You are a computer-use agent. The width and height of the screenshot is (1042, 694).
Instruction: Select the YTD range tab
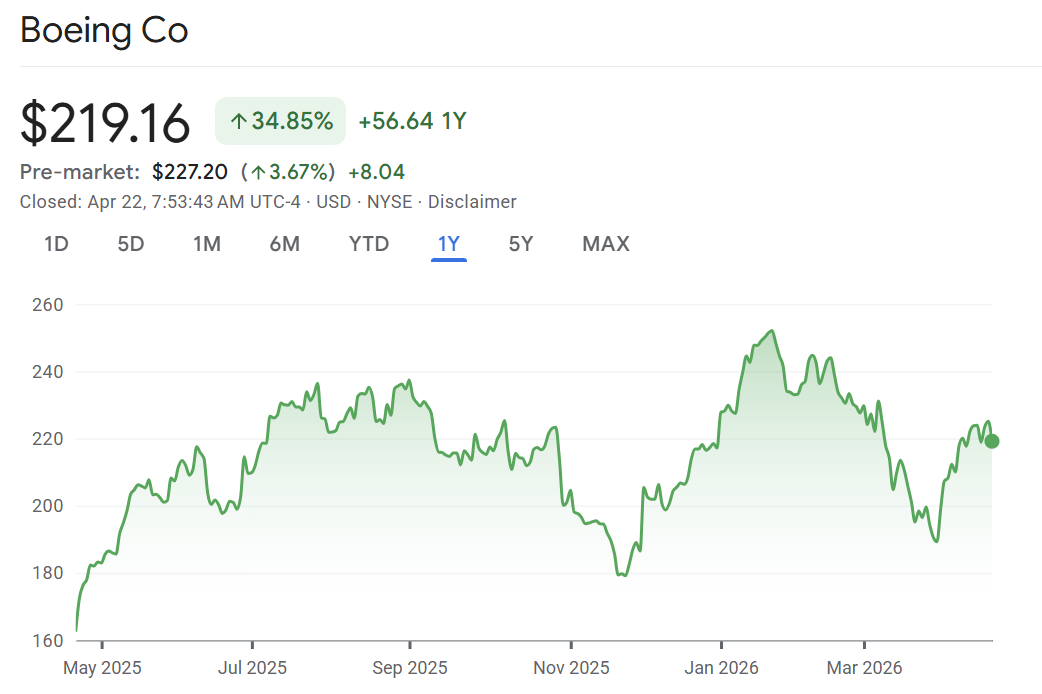click(368, 244)
